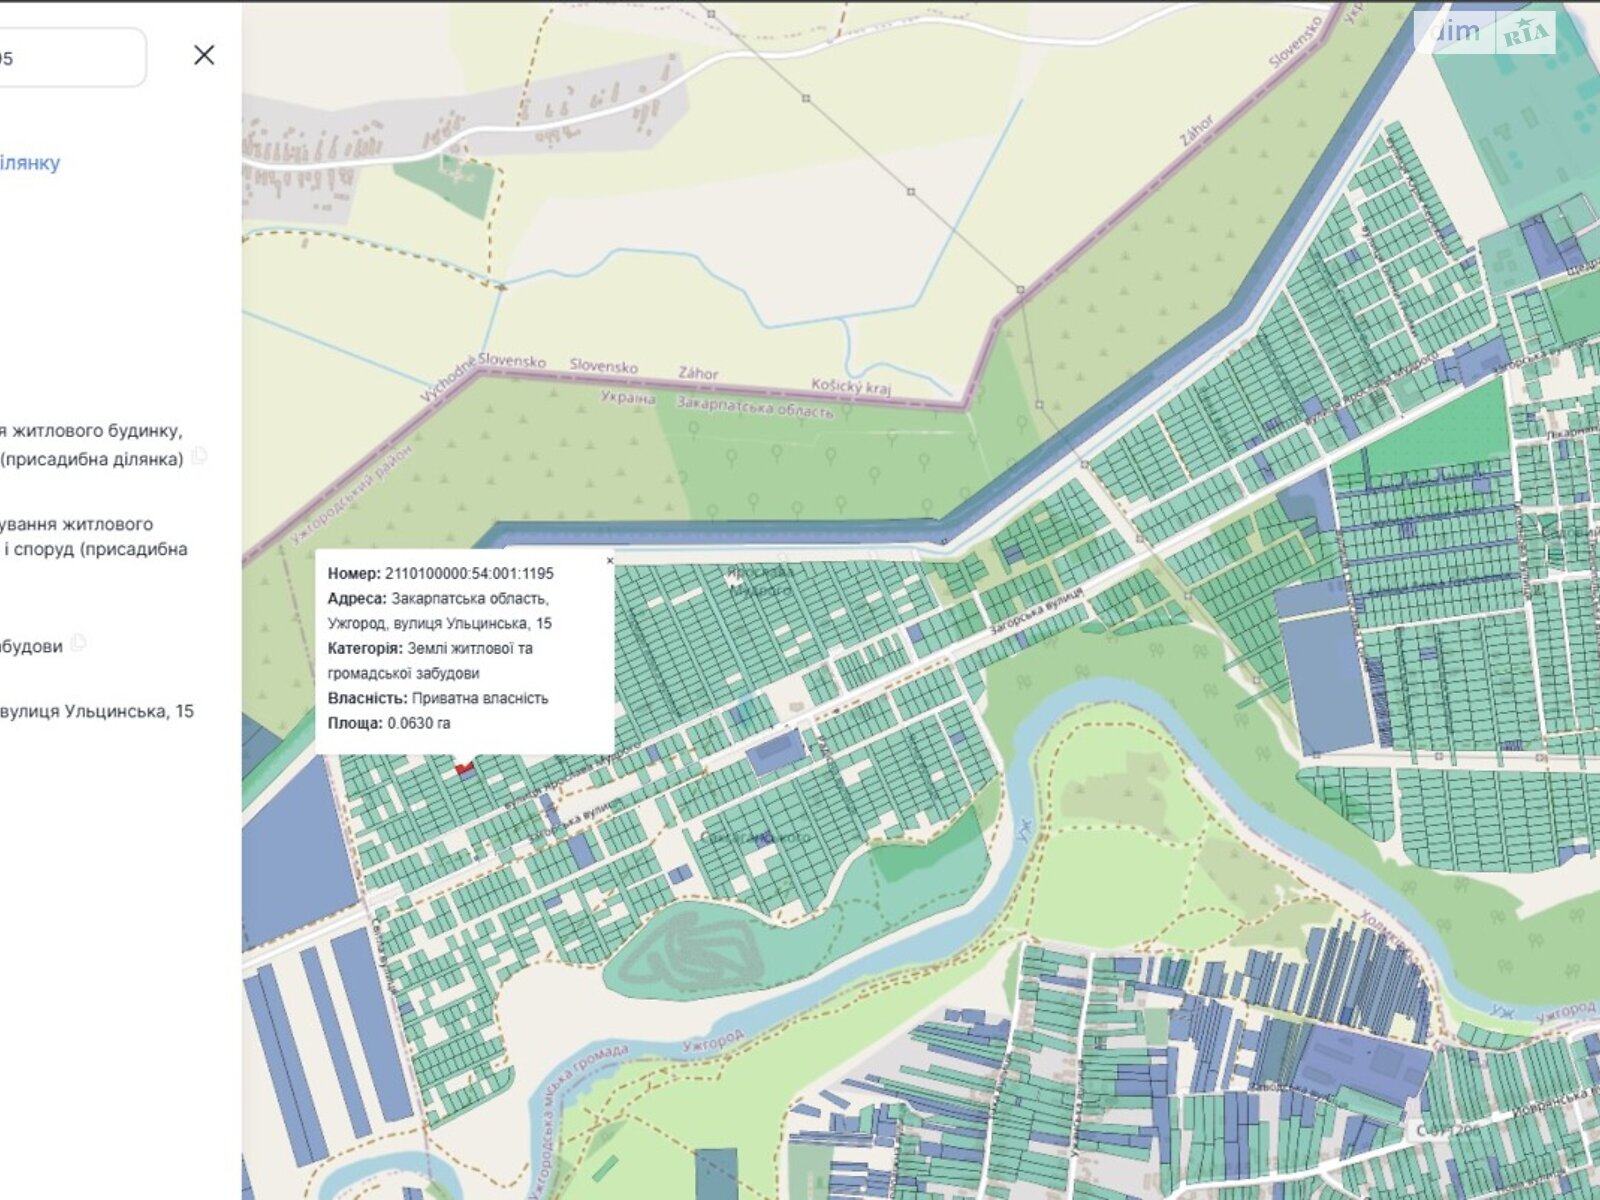The height and width of the screenshot is (1200, 1600).
Task: Close the parcel info popup
Action: 610,561
